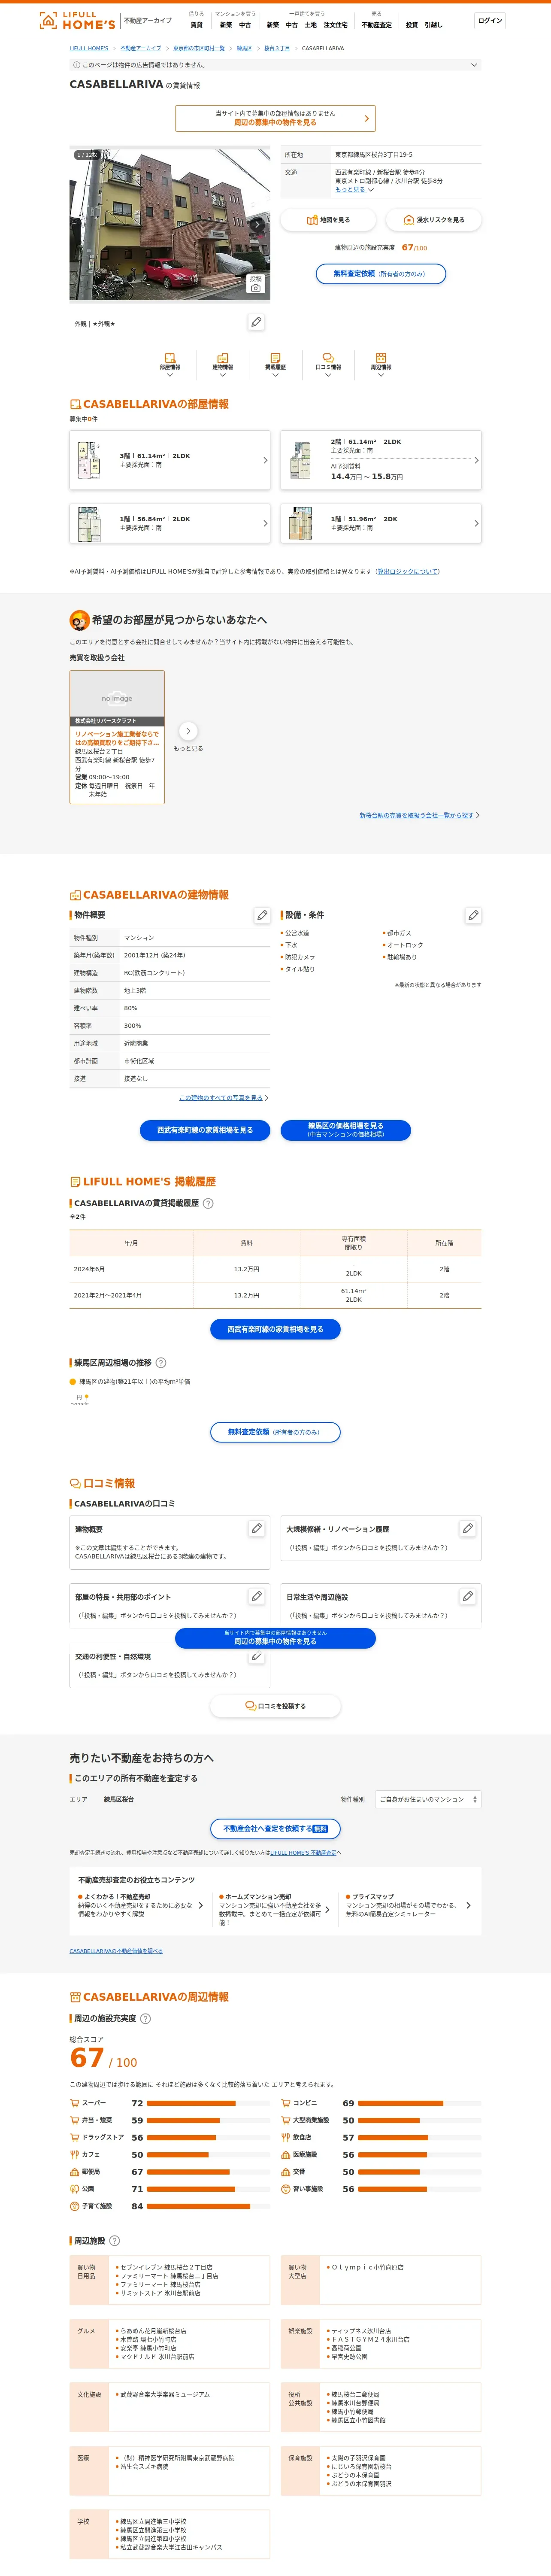Open the 賃貸 menu in header
This screenshot has width=551, height=2576.
point(196,25)
